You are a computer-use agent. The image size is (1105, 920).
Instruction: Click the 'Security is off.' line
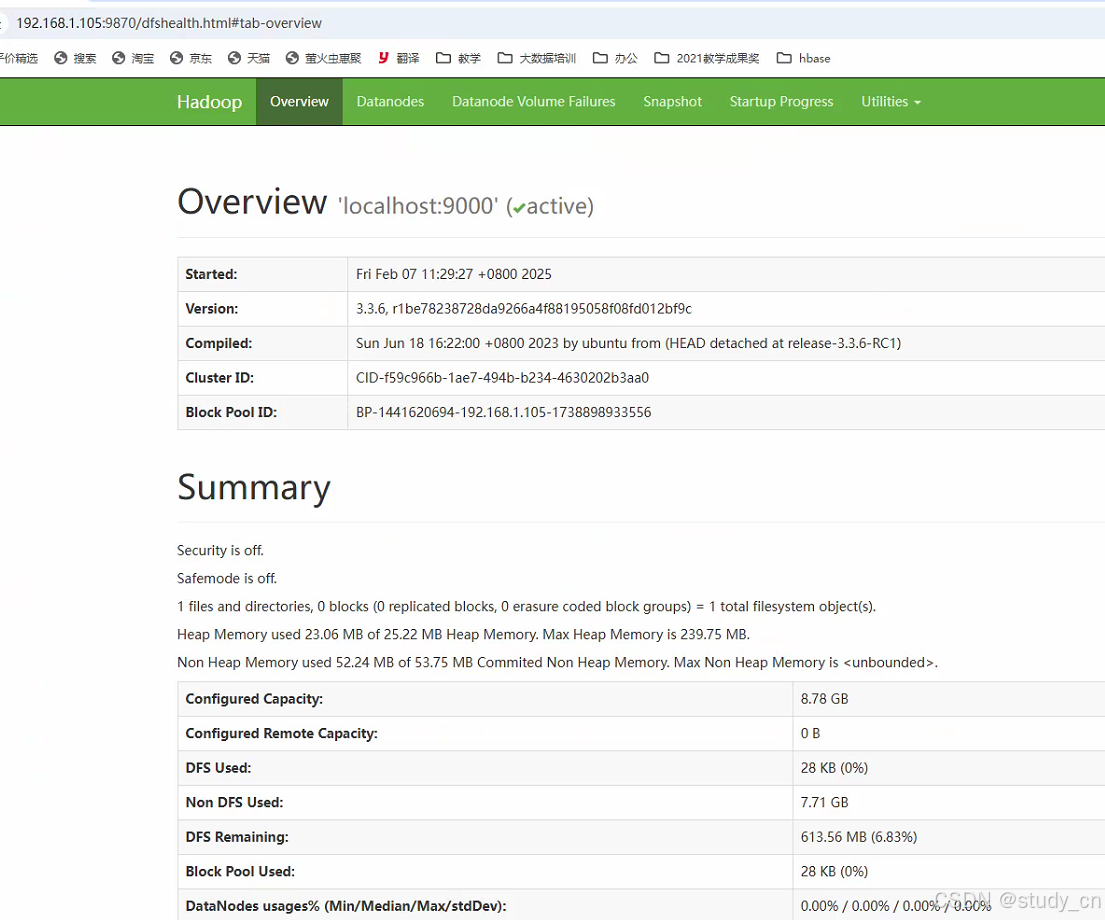pos(220,551)
